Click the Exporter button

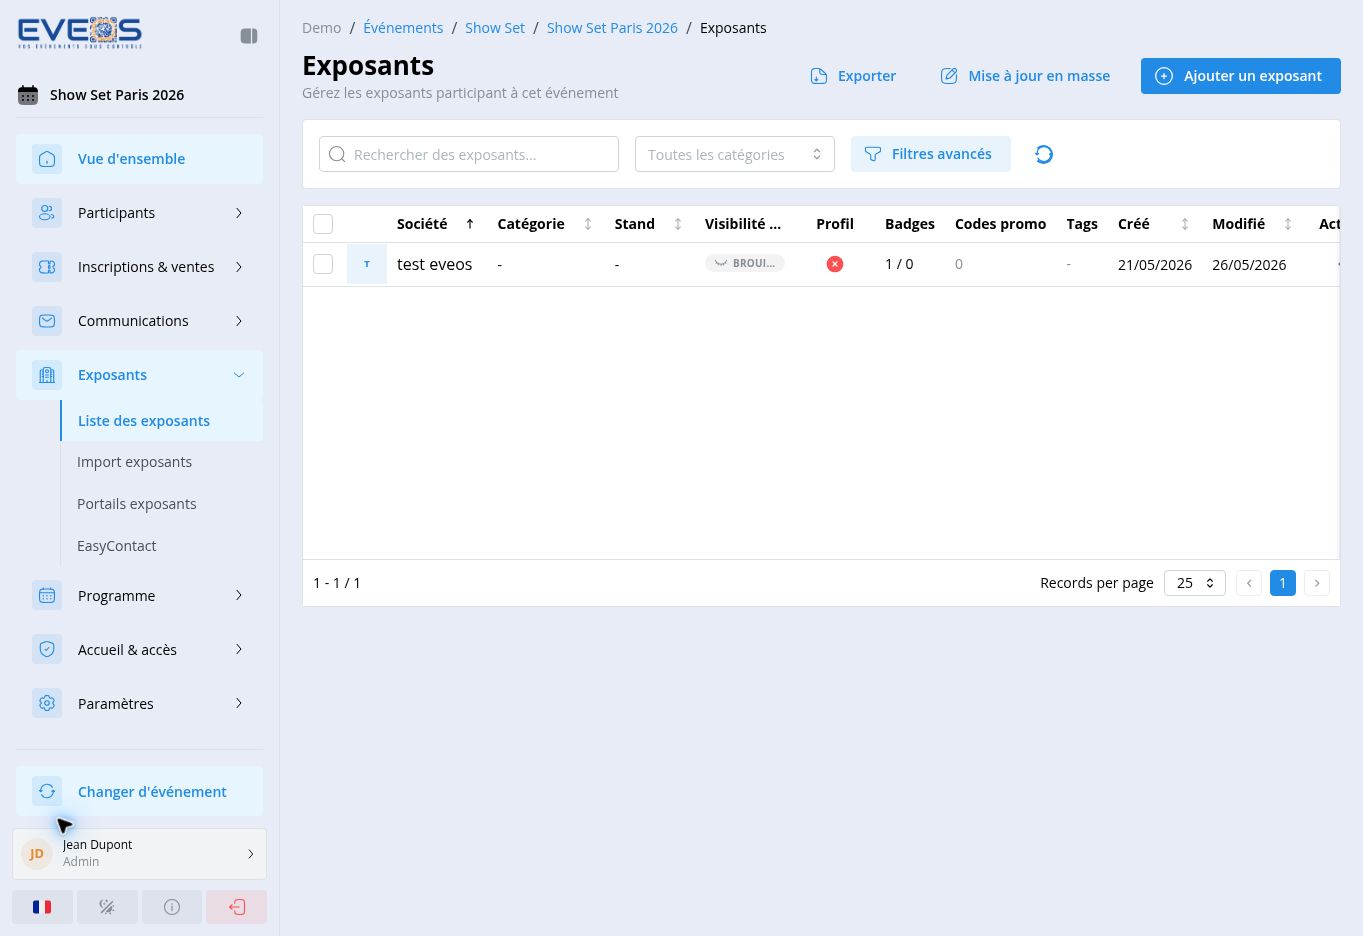[x=853, y=76]
